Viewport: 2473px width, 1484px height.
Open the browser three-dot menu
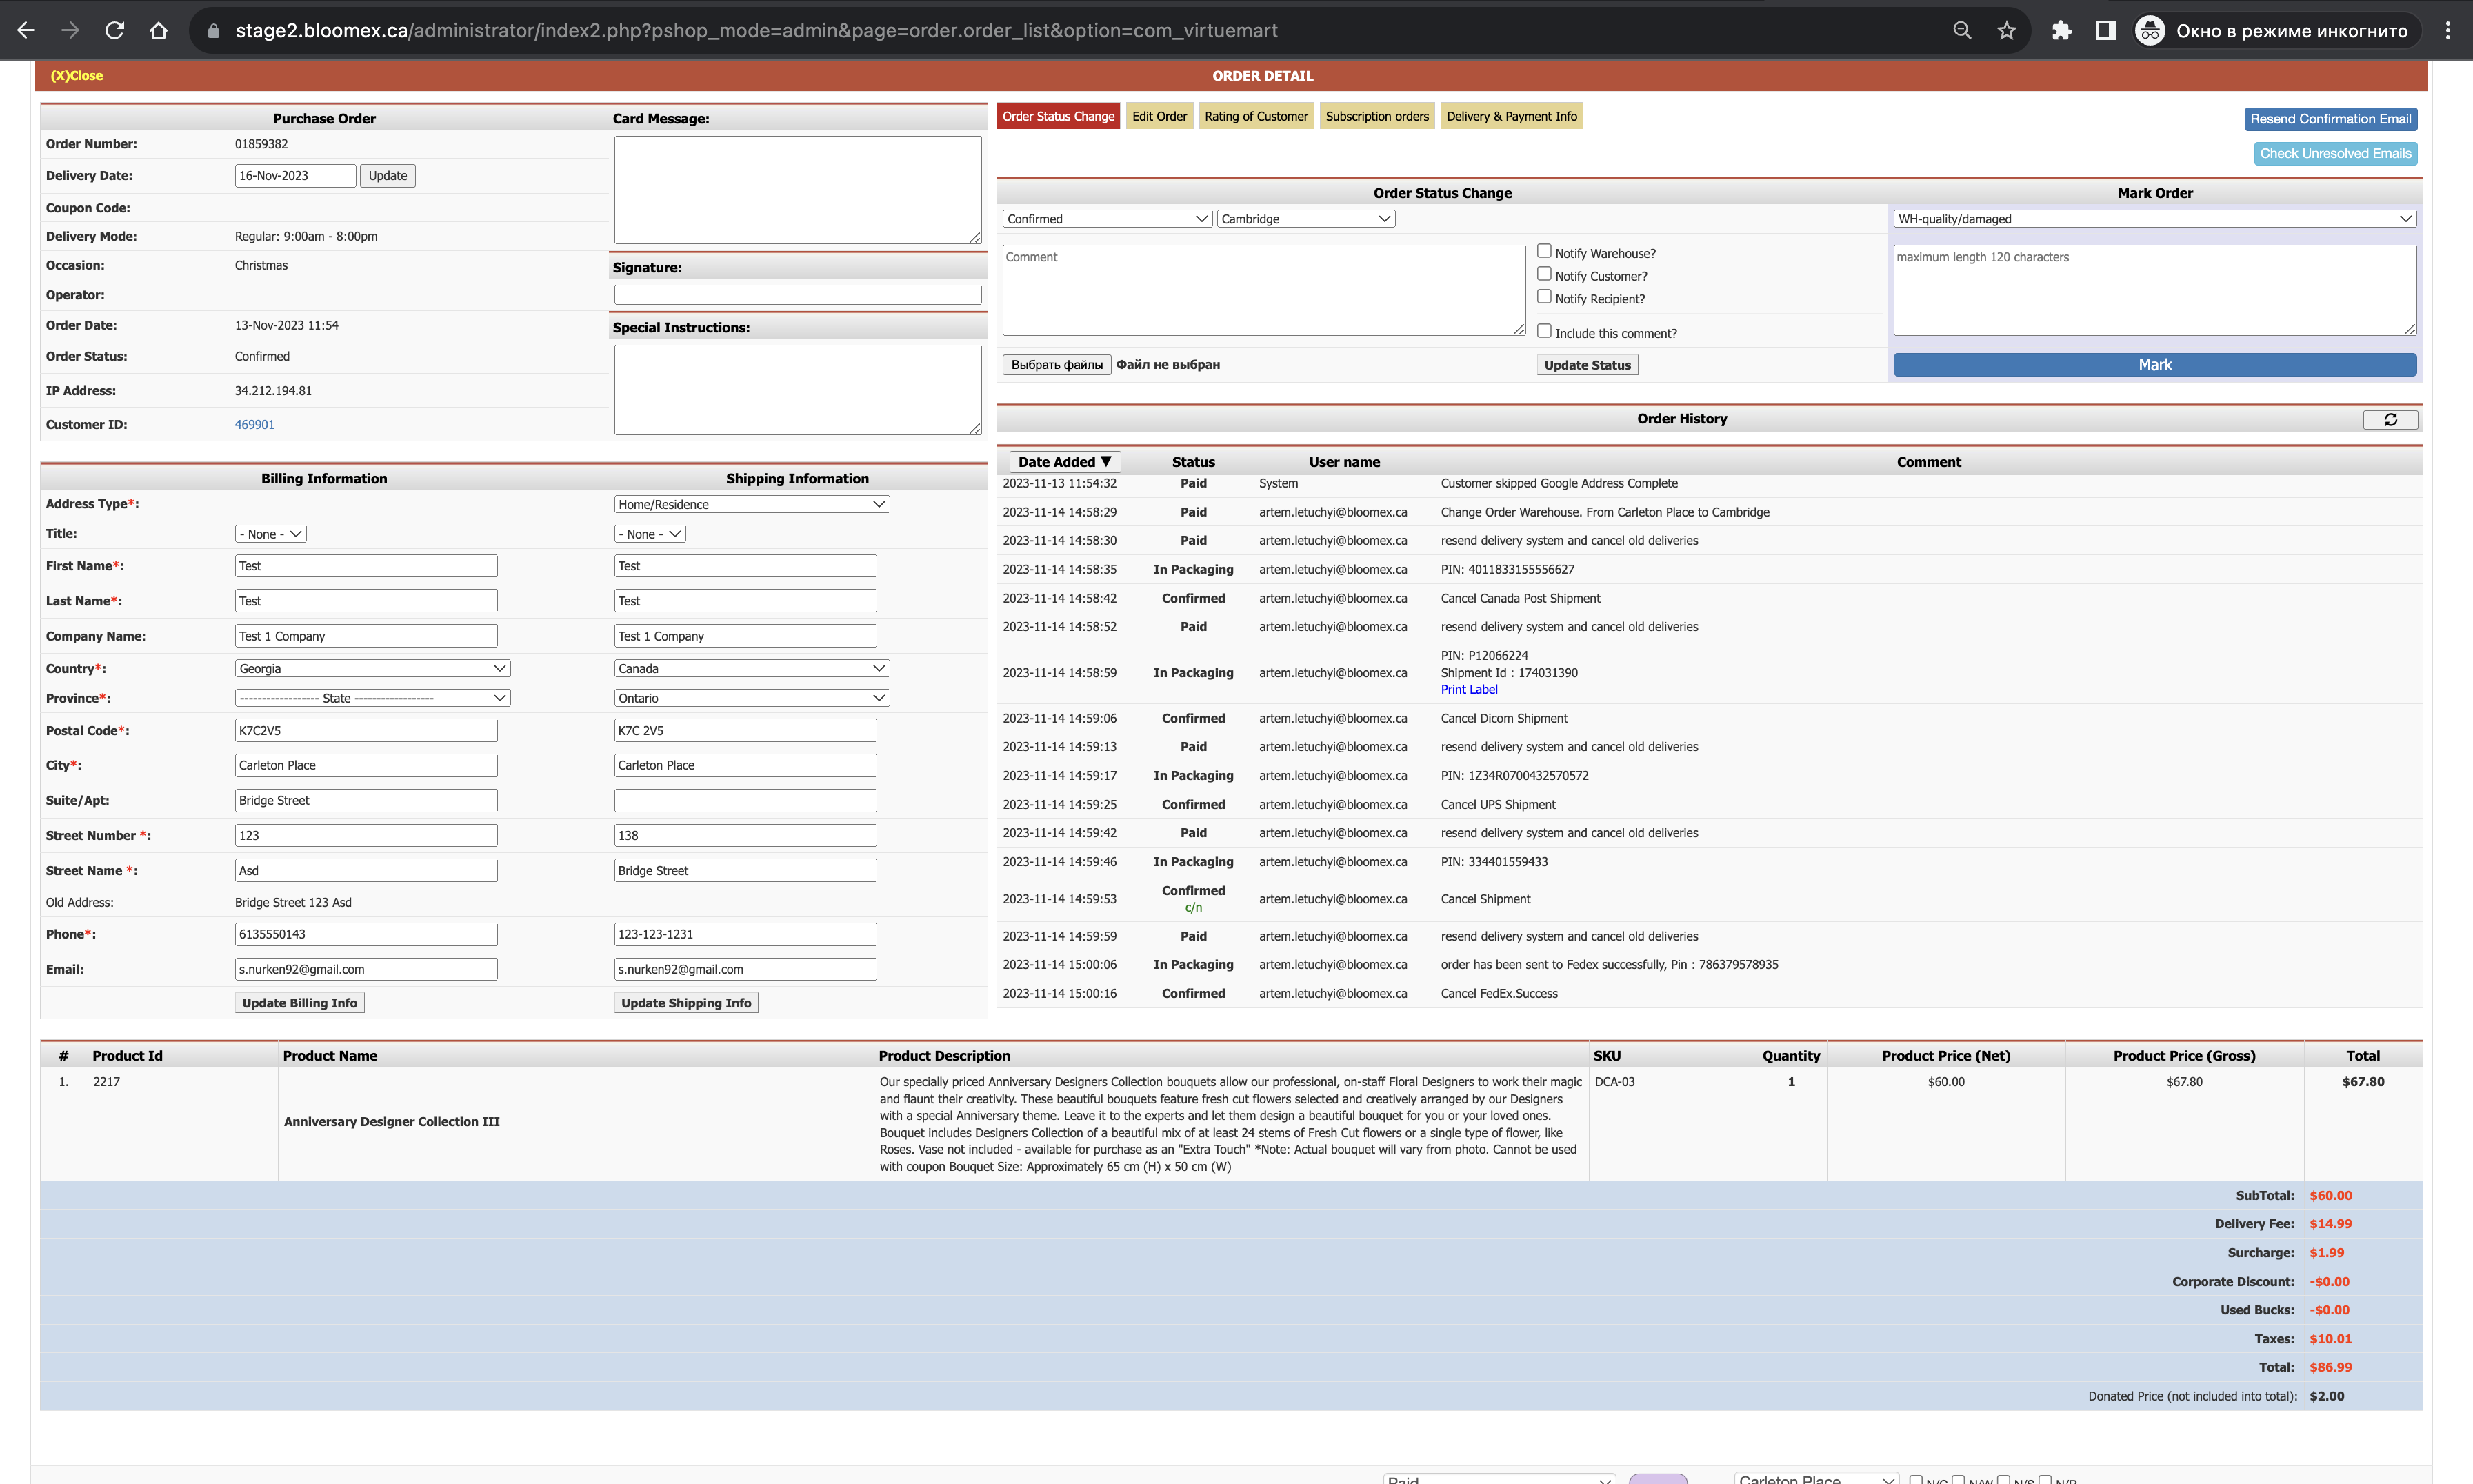point(2448,30)
